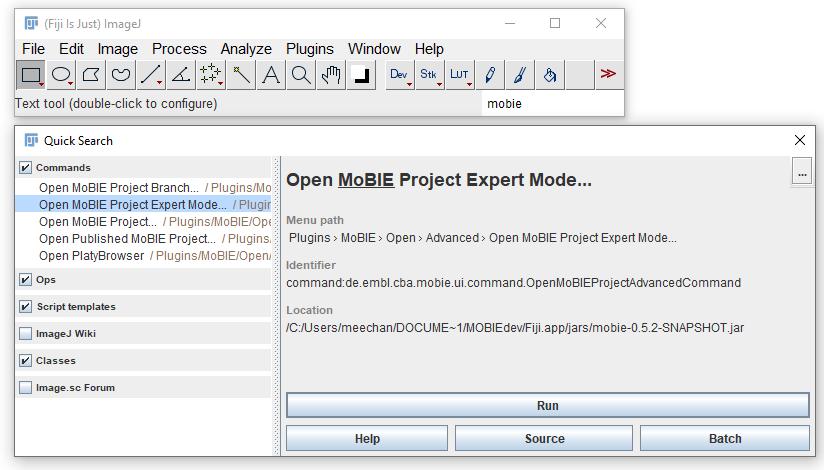Viewport: 824px width, 470px height.
Task: Select the Angle tool
Action: tap(181, 75)
